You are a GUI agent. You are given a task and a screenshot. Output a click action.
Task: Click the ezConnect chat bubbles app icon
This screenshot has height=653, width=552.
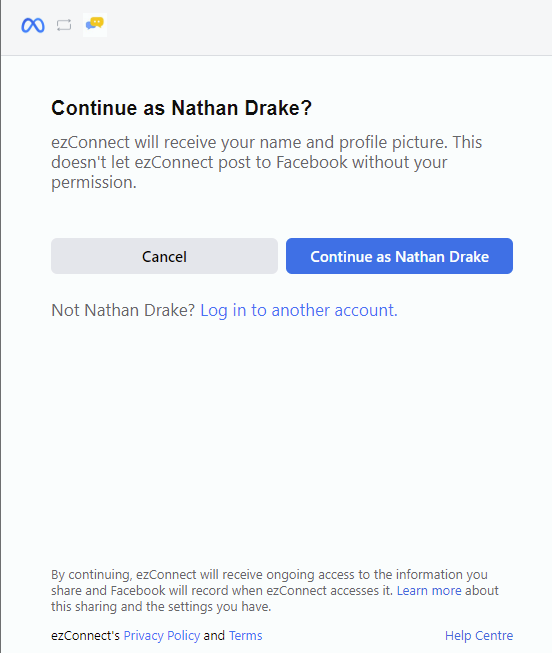[95, 25]
